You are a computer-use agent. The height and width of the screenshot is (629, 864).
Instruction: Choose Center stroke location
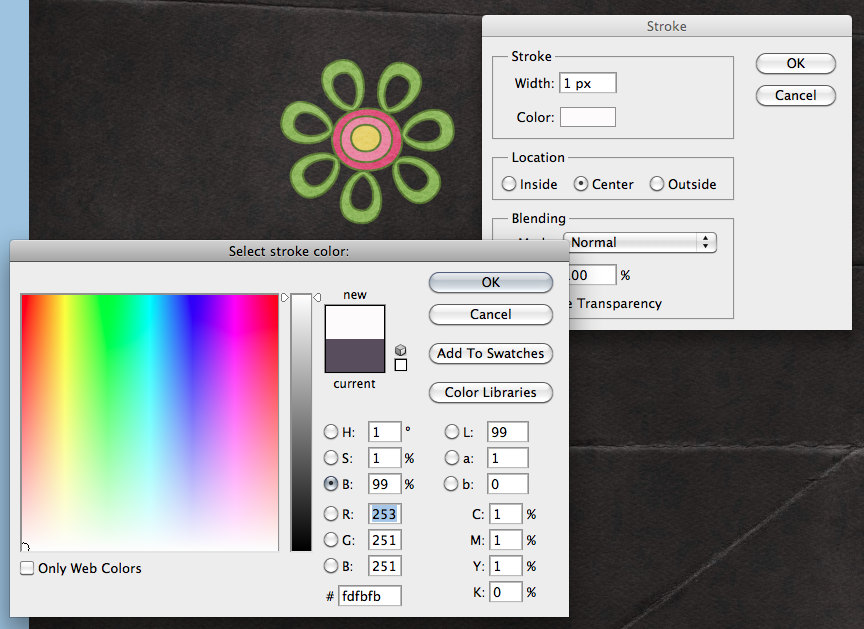(x=581, y=184)
